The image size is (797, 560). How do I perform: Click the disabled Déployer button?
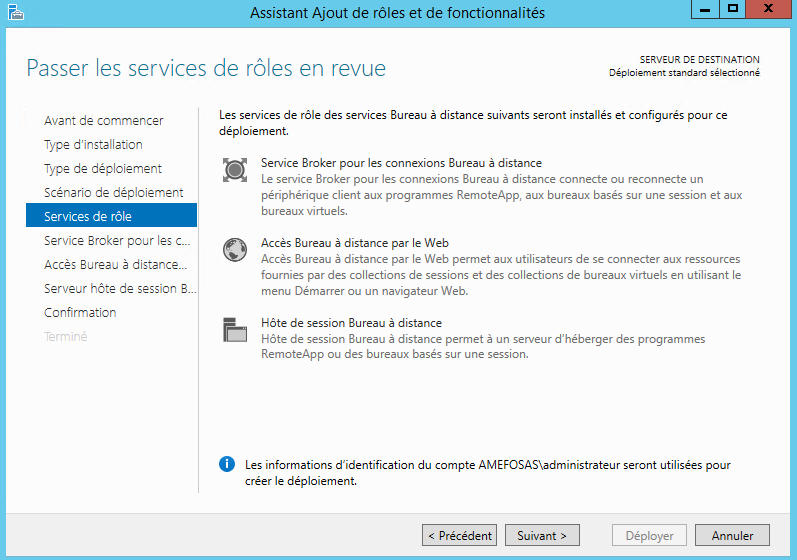tap(650, 535)
